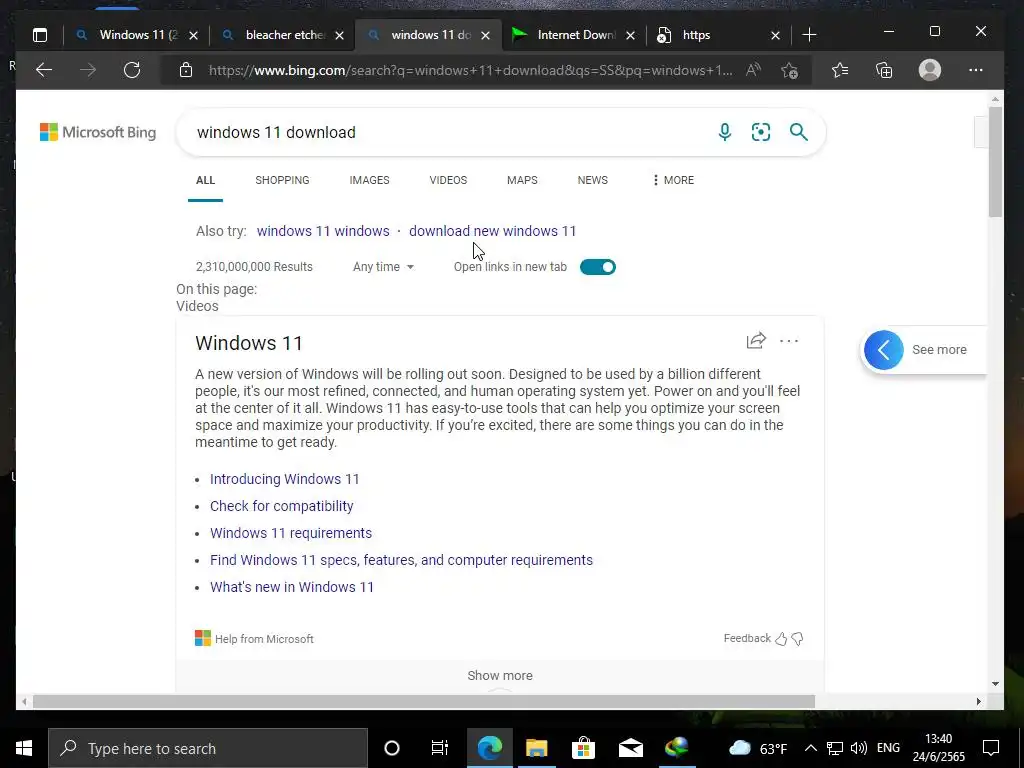Search by voice microphone icon
Image resolution: width=1024 pixels, height=768 pixels.
coord(725,132)
